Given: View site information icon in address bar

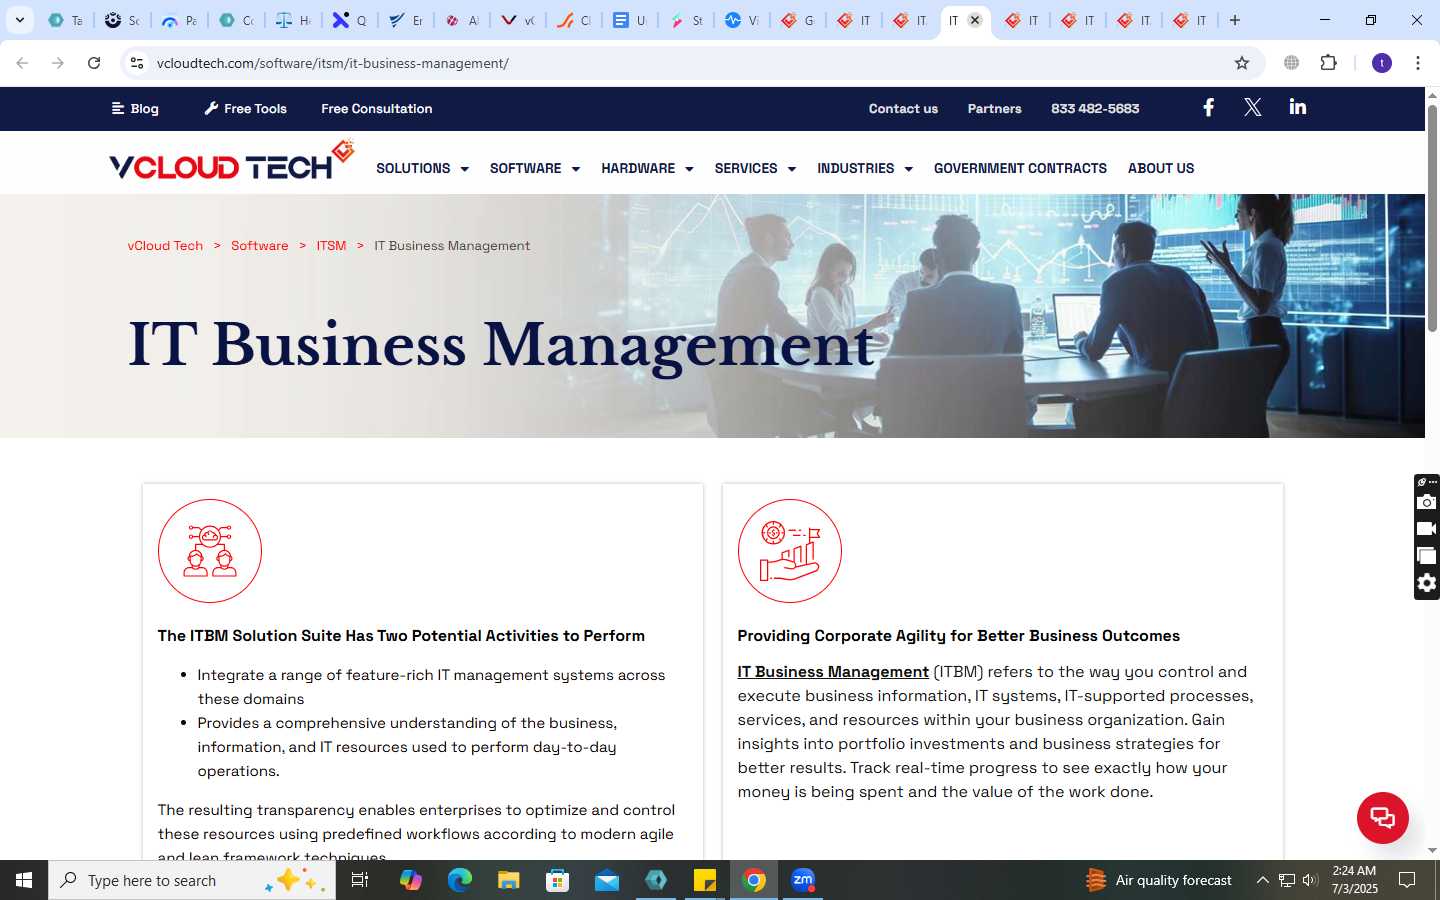Looking at the screenshot, I should 137,63.
